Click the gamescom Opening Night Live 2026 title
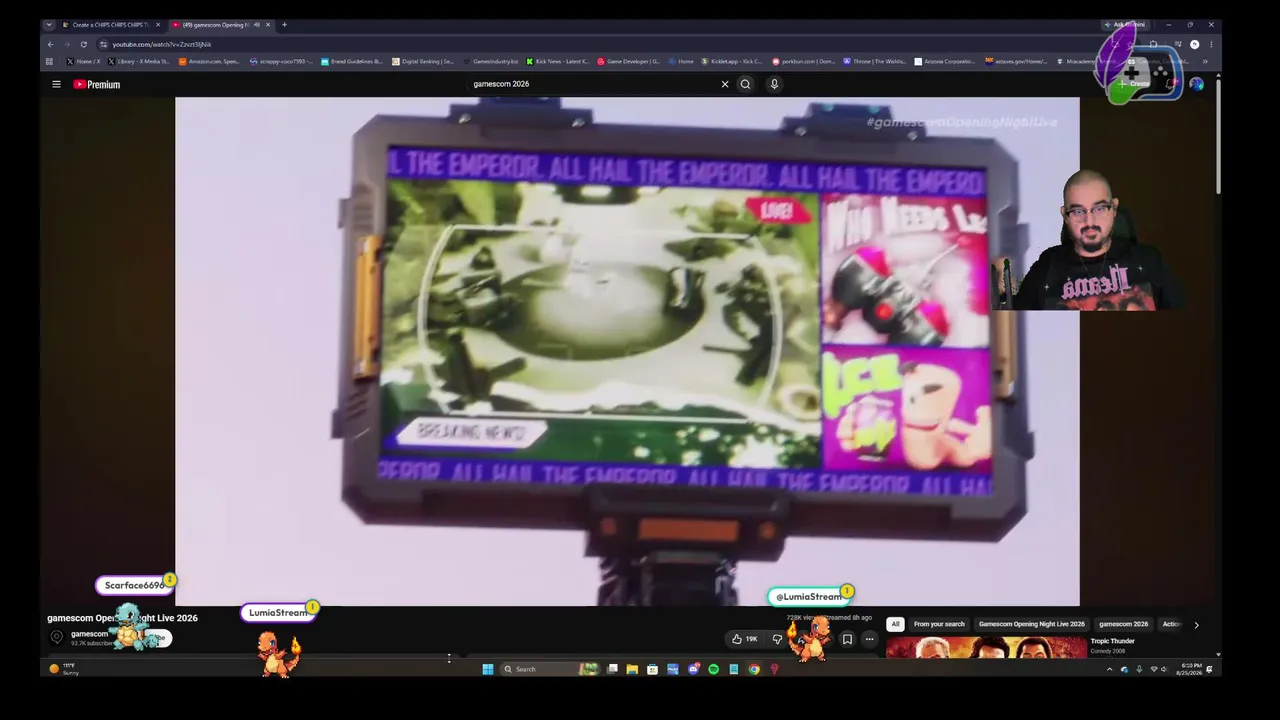This screenshot has height=720, width=1280. tap(122, 618)
